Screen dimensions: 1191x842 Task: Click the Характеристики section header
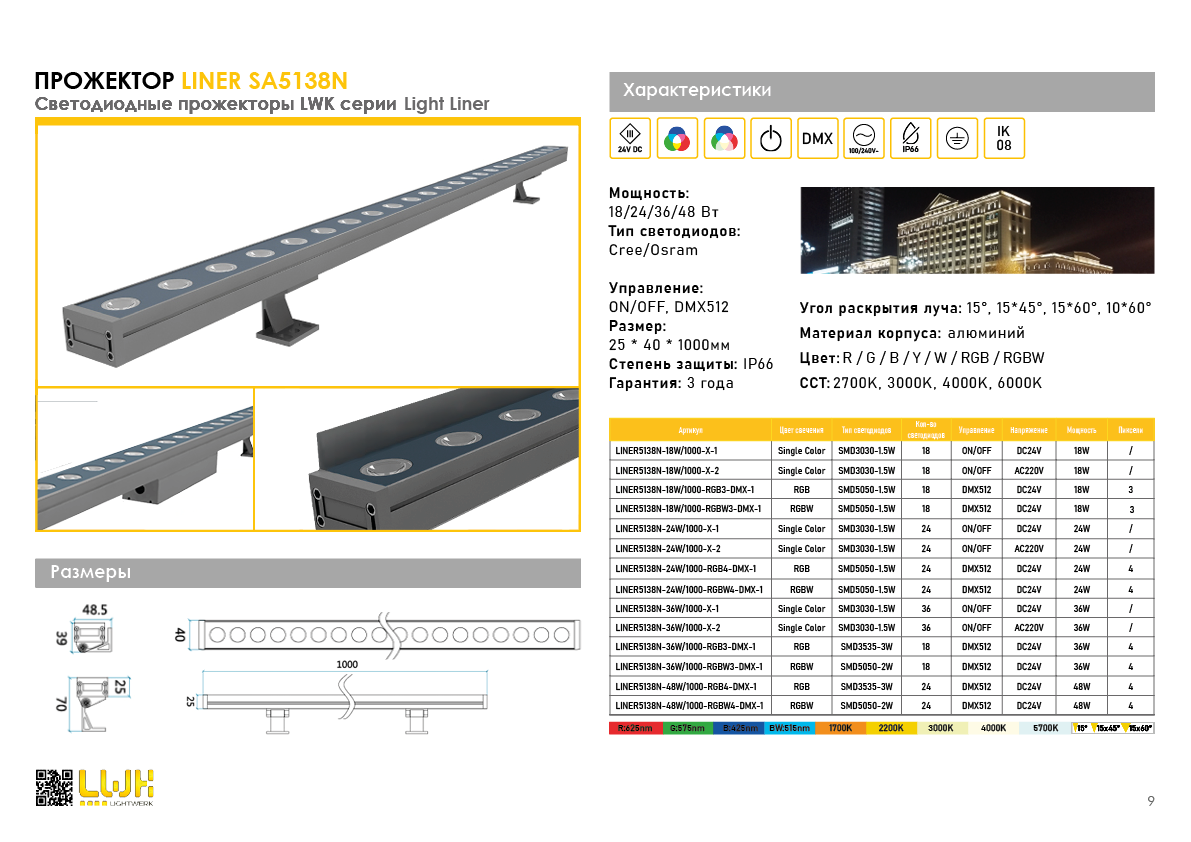click(x=881, y=91)
